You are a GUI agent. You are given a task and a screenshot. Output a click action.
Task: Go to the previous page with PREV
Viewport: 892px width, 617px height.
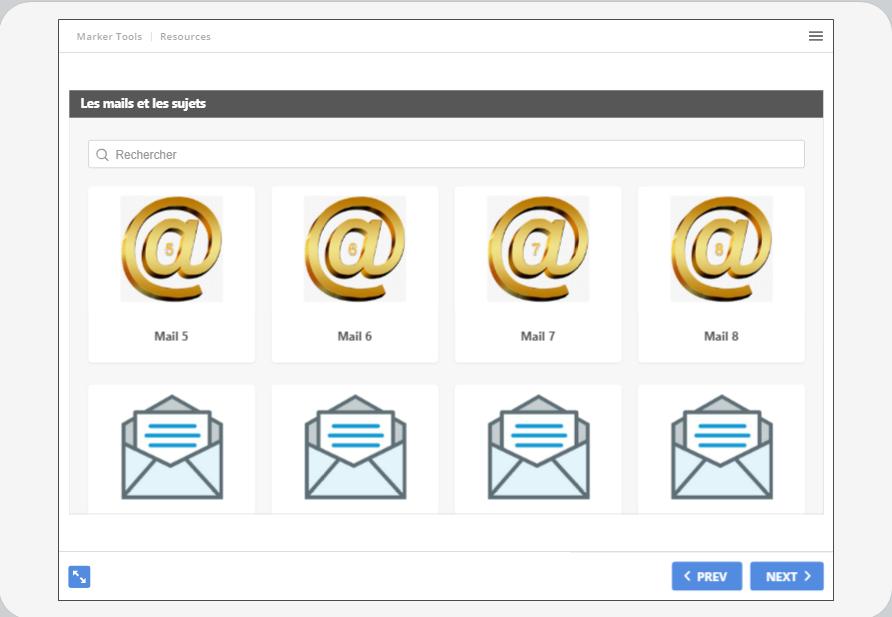point(707,576)
